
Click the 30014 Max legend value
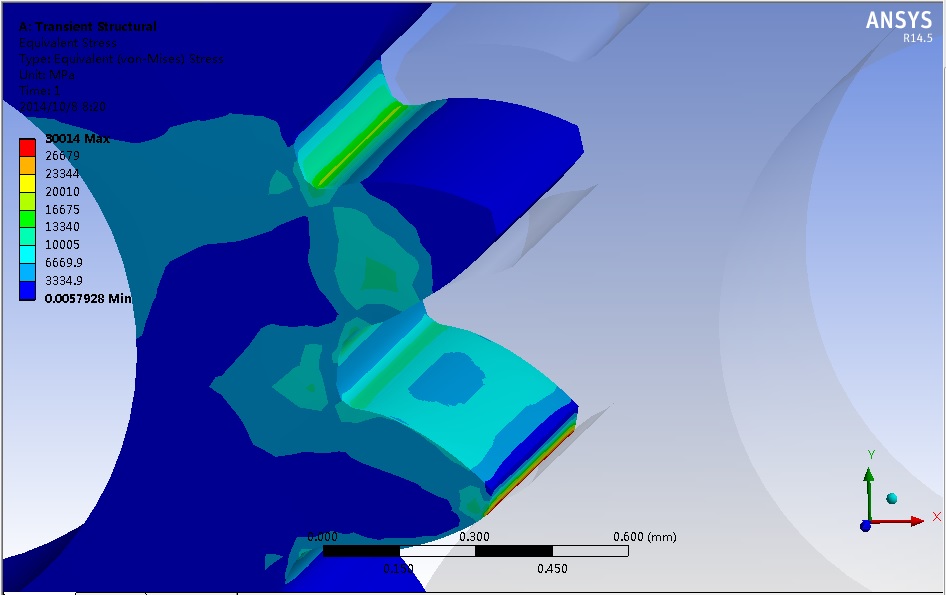[x=78, y=138]
